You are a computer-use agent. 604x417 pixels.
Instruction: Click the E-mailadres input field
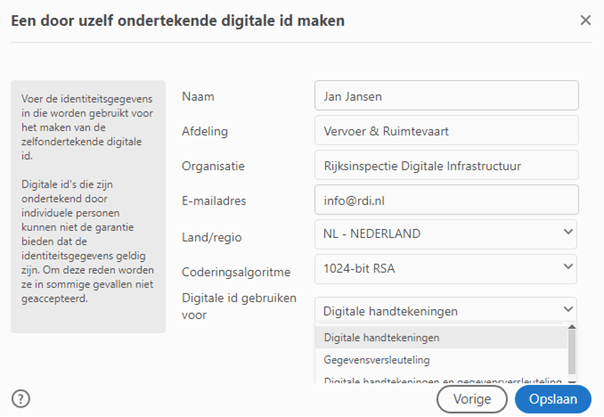446,200
